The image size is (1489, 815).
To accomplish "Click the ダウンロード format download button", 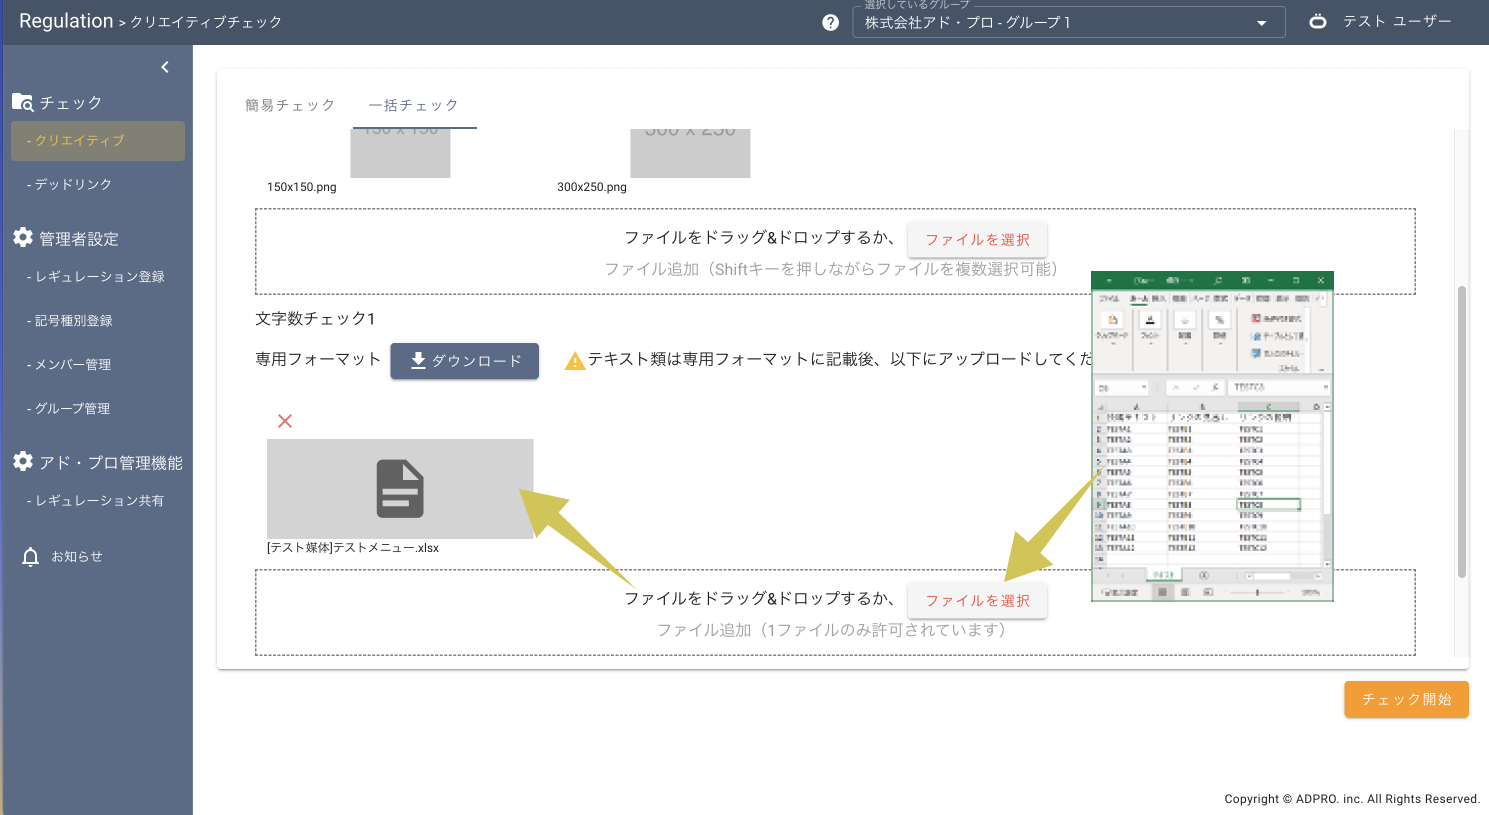I will pyautogui.click(x=464, y=361).
